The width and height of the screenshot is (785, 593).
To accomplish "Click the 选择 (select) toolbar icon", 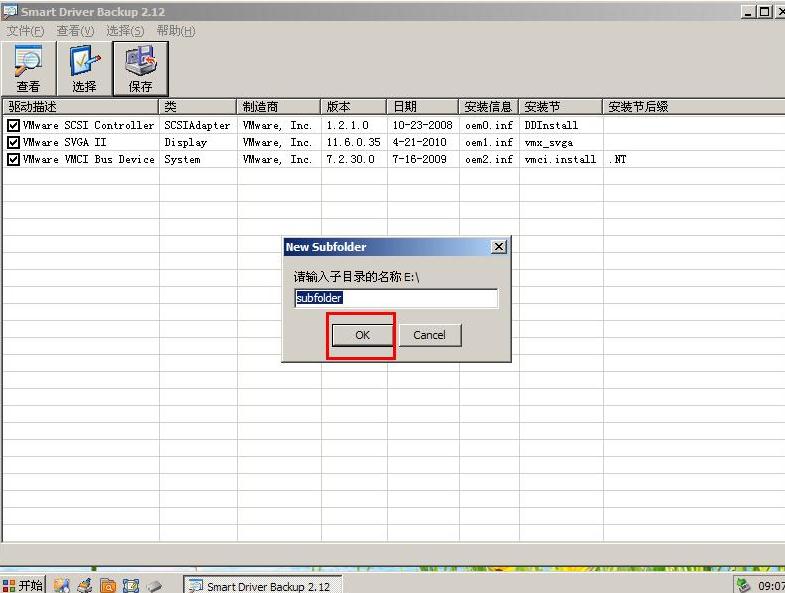I will tap(84, 69).
